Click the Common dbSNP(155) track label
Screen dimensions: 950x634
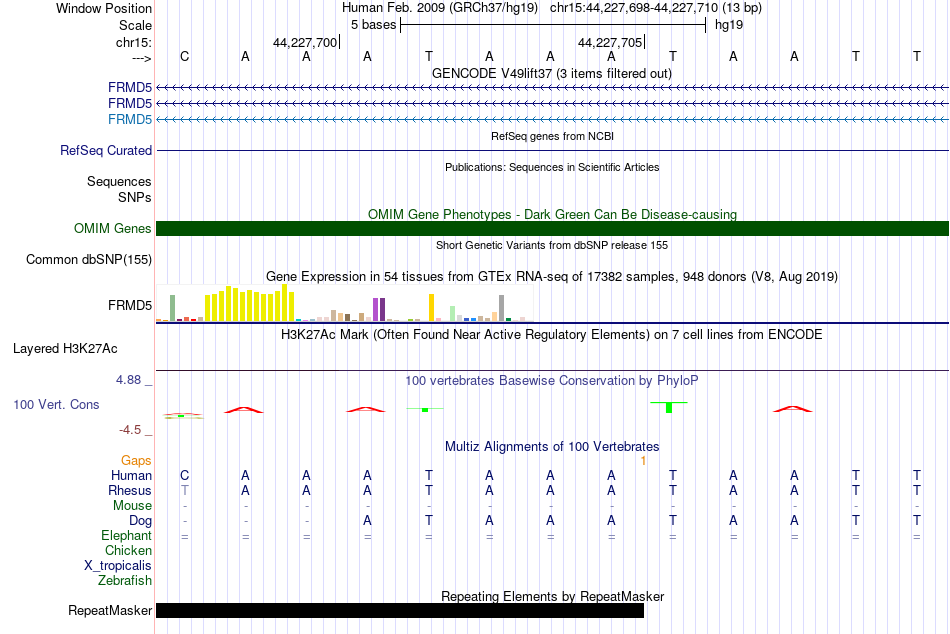click(89, 259)
